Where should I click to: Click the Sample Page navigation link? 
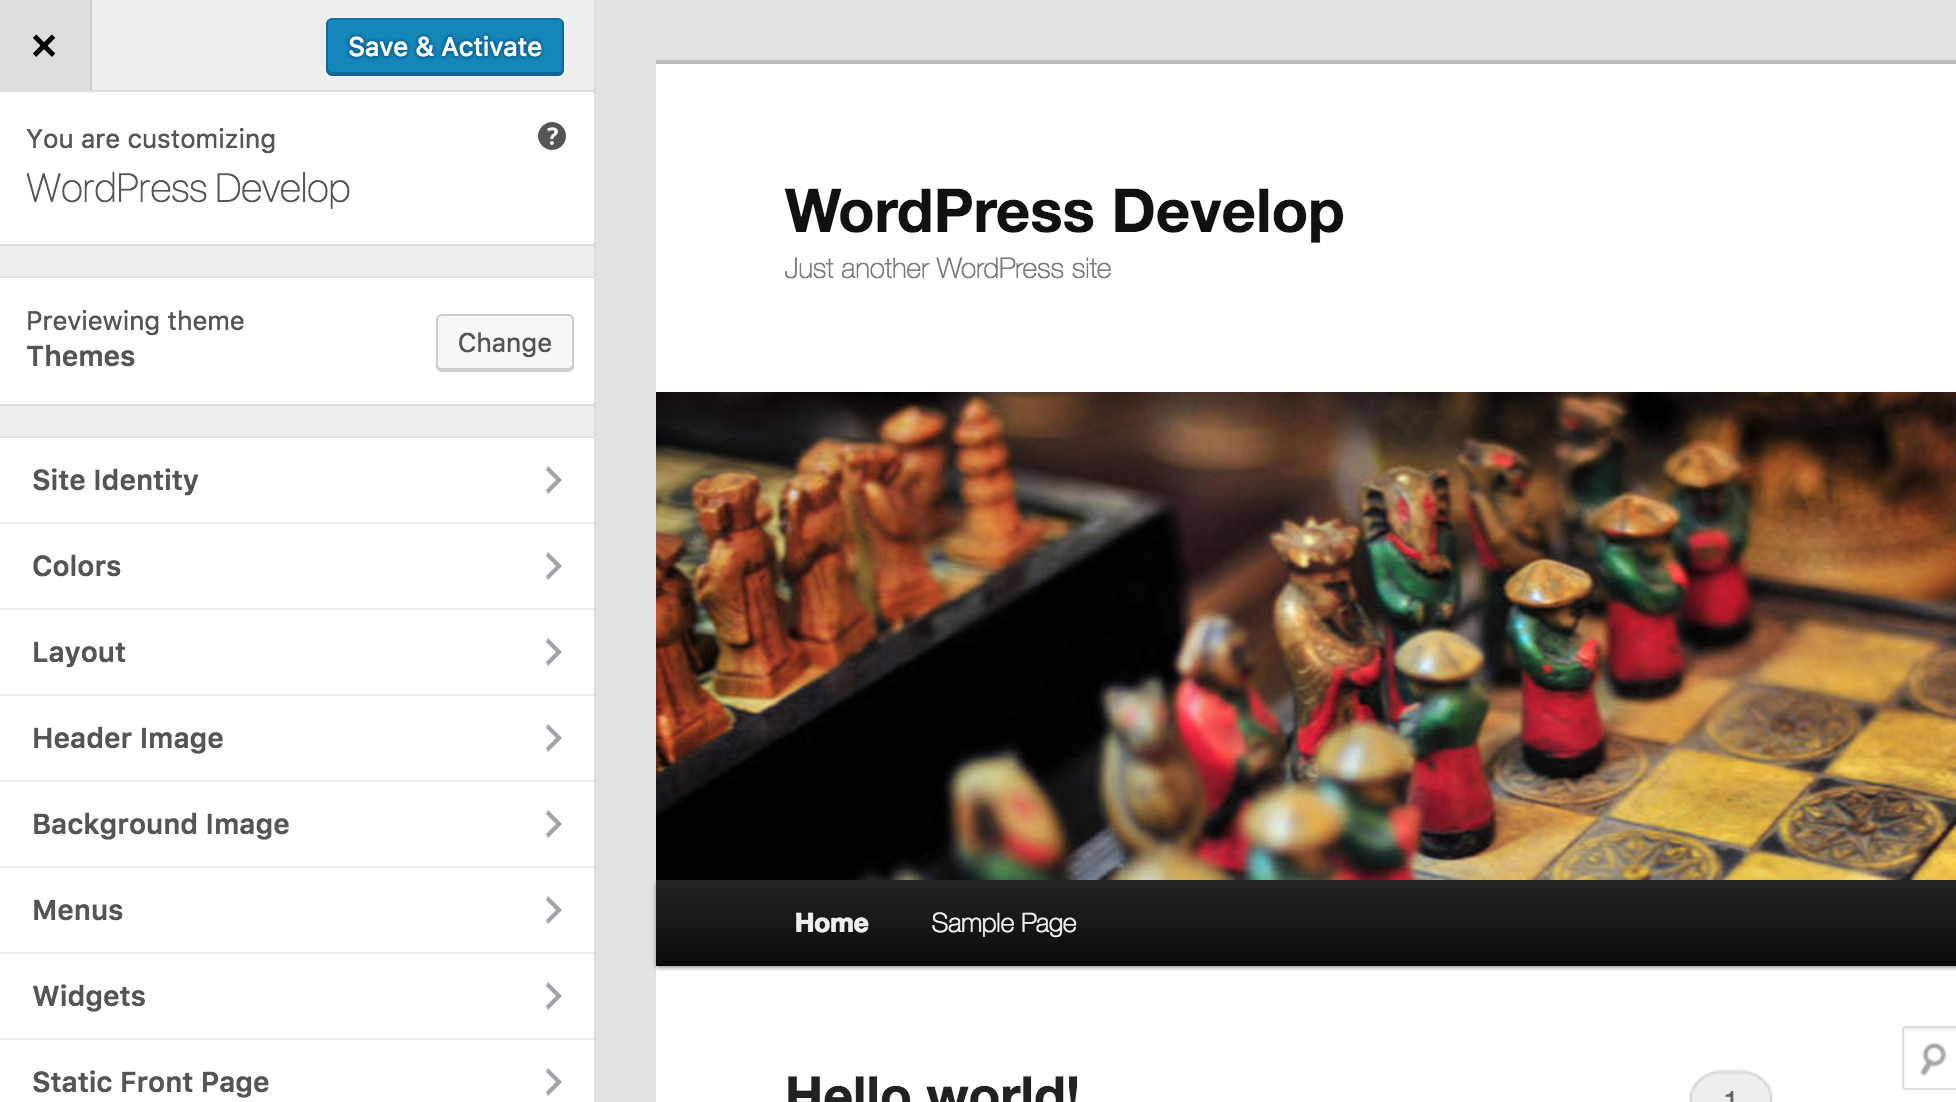(1003, 923)
